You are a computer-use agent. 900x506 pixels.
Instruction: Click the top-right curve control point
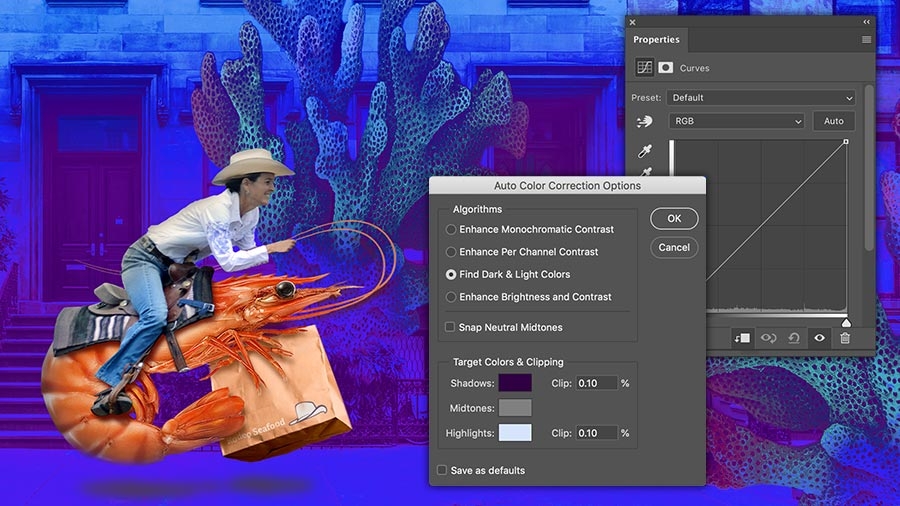point(845,141)
